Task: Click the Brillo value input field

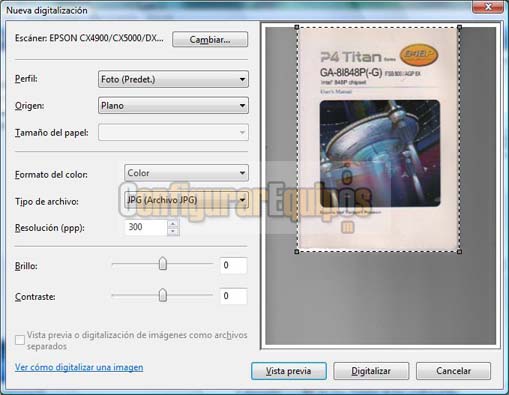Action: (x=233, y=265)
